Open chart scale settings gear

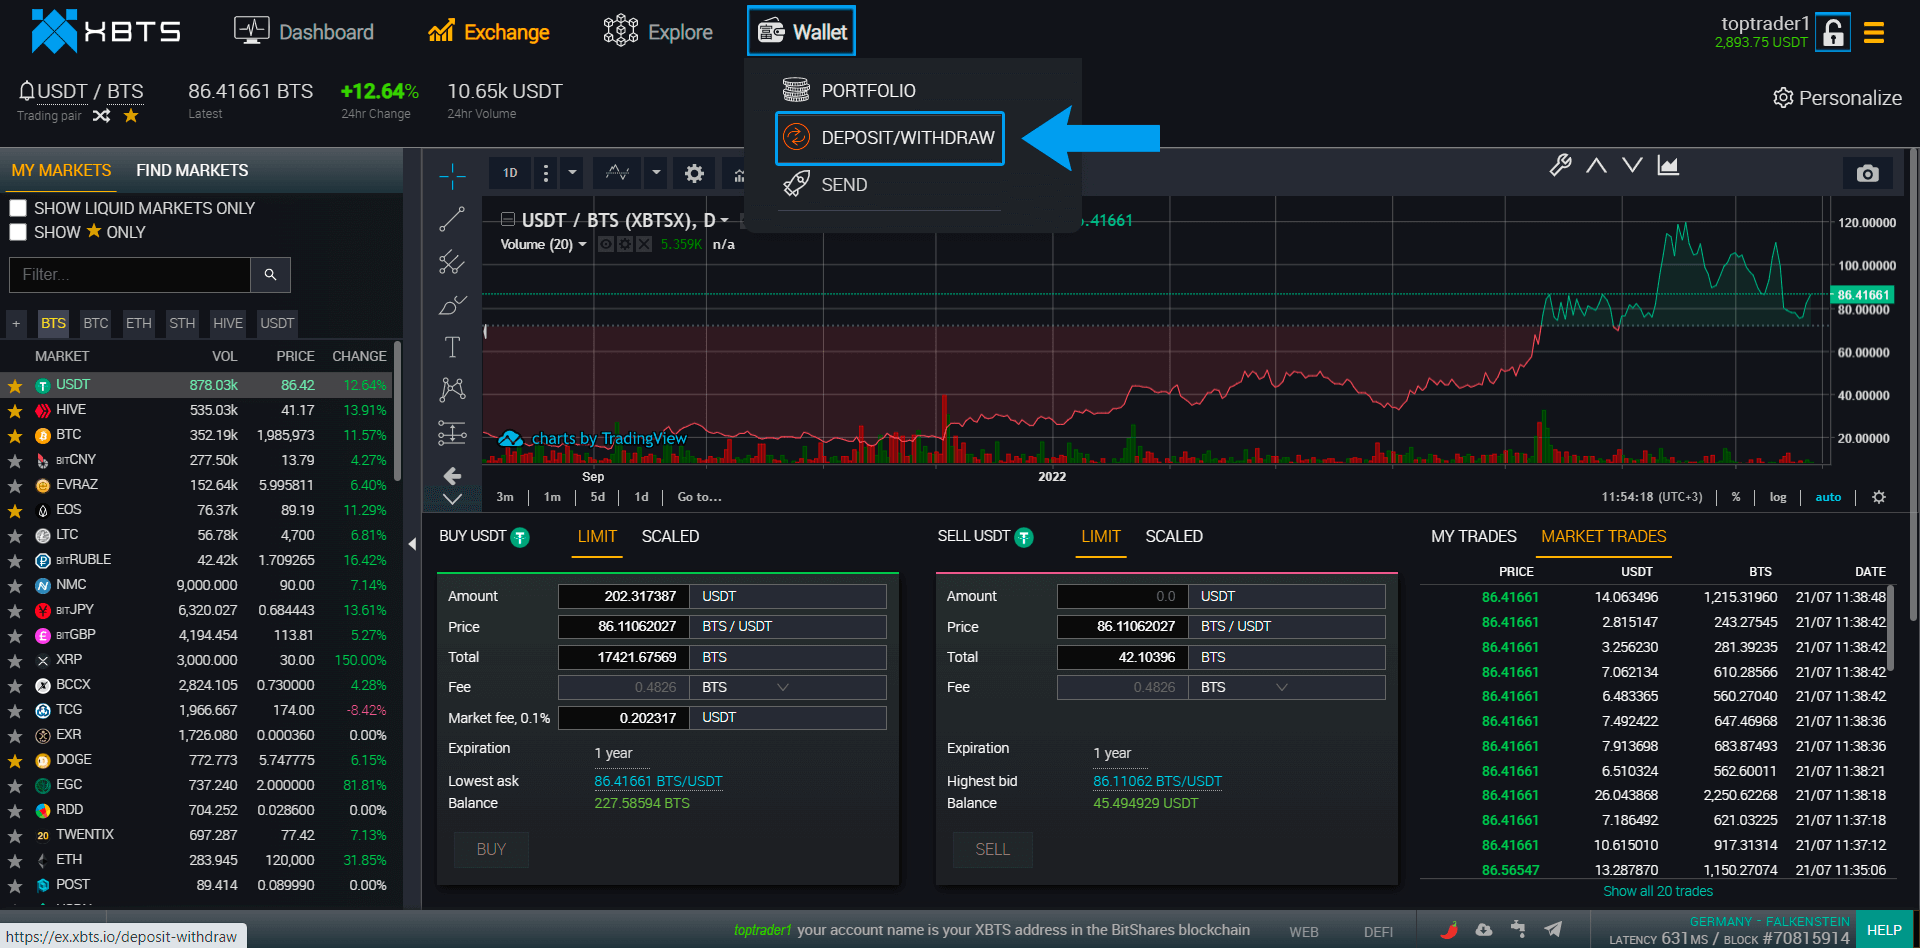click(x=1879, y=497)
